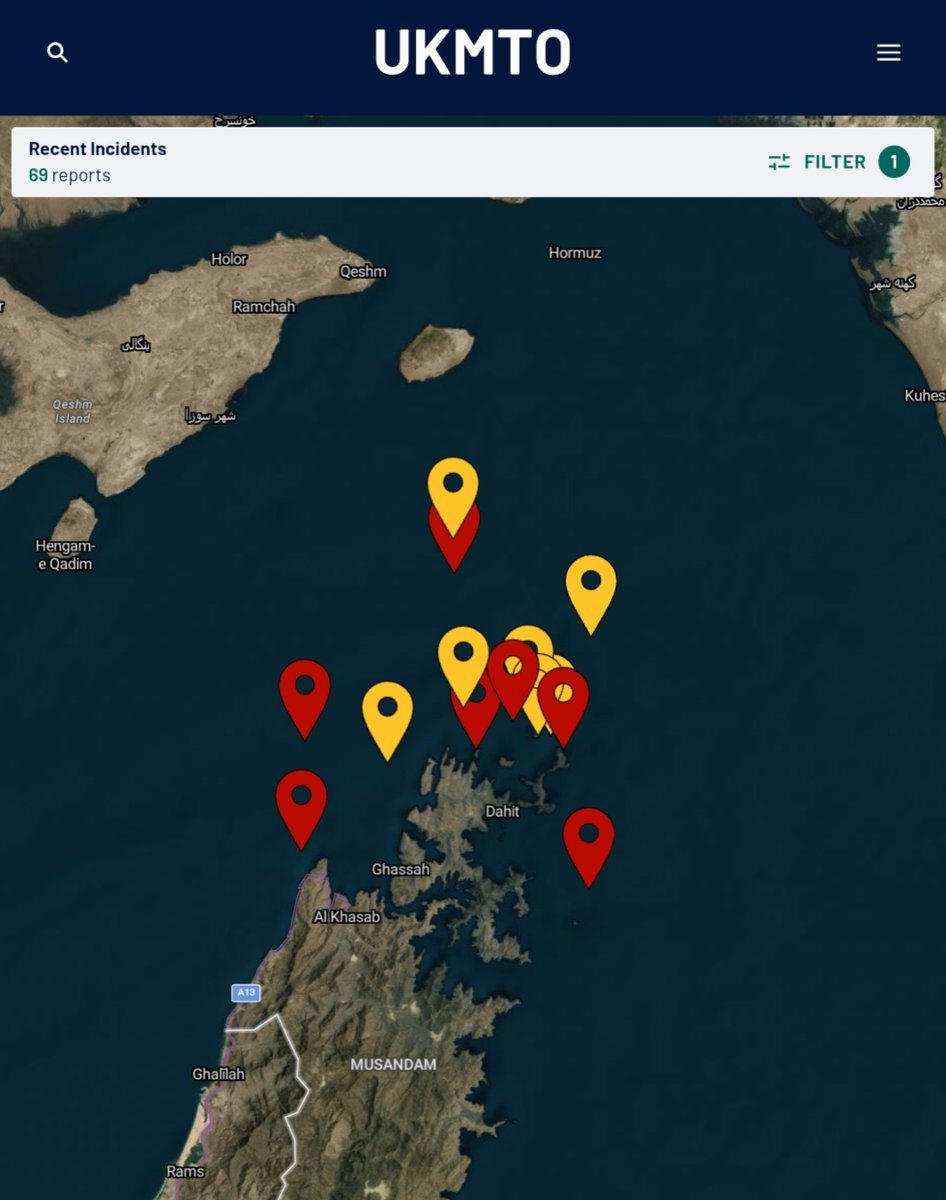Click the A13 road shield marker
946x1200 pixels.
pyautogui.click(x=245, y=993)
